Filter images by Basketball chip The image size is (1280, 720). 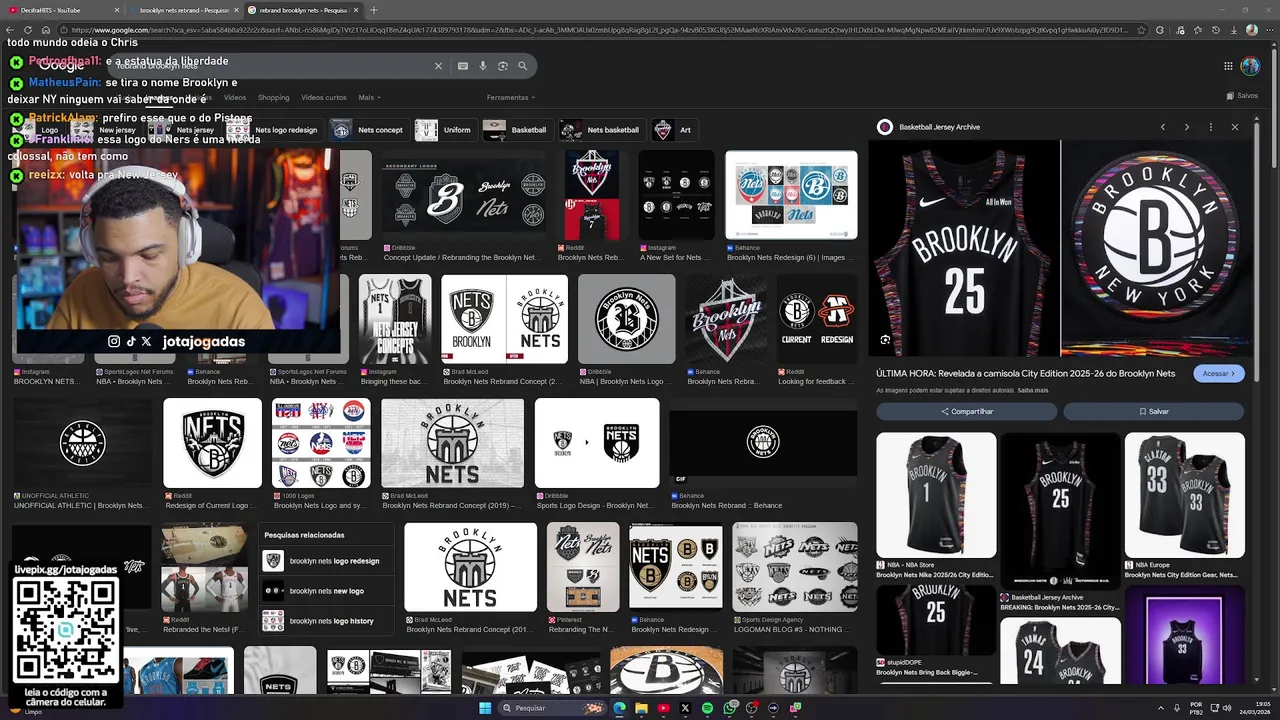[516, 130]
